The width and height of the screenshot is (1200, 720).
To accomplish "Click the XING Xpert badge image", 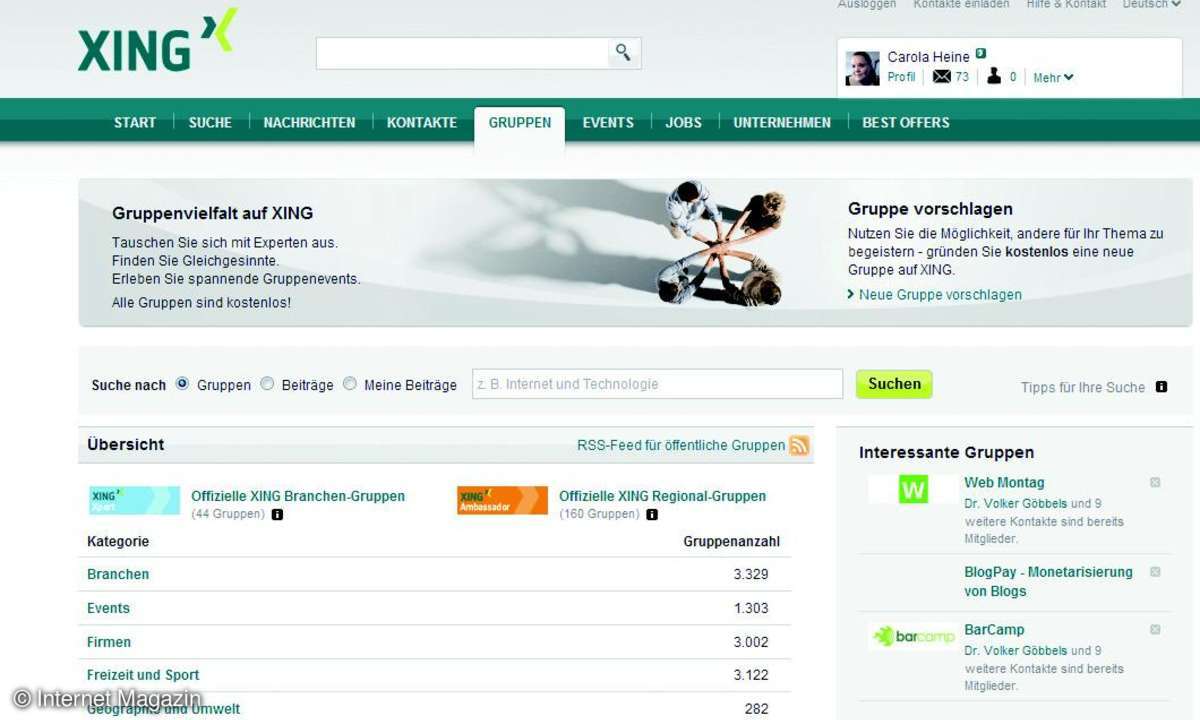I will click(134, 500).
